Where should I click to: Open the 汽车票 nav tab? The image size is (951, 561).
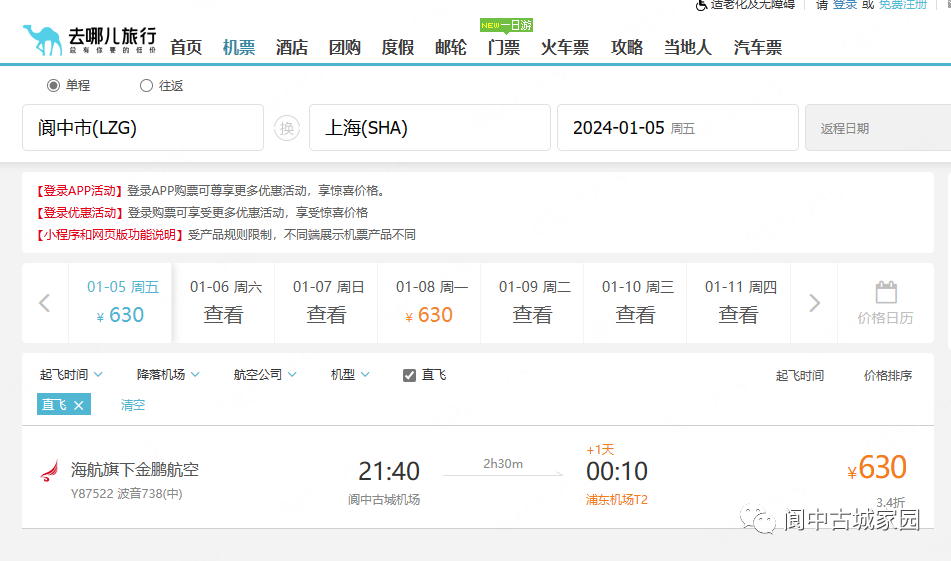(x=758, y=47)
